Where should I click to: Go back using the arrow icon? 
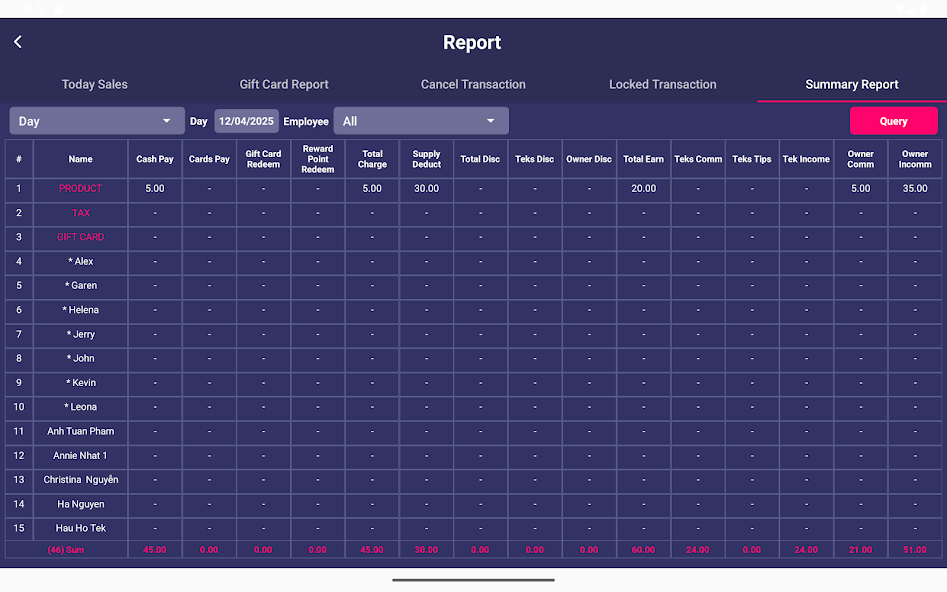(18, 42)
